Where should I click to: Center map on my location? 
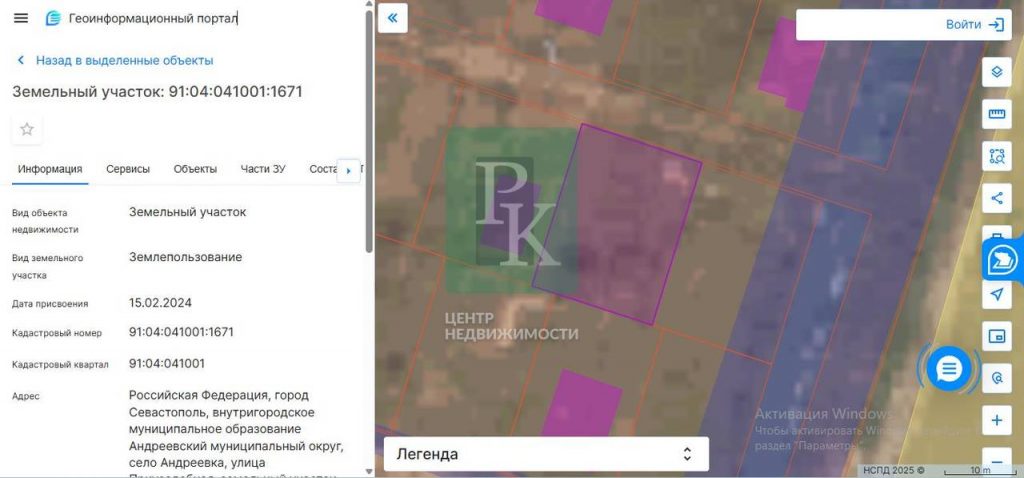coord(996,294)
